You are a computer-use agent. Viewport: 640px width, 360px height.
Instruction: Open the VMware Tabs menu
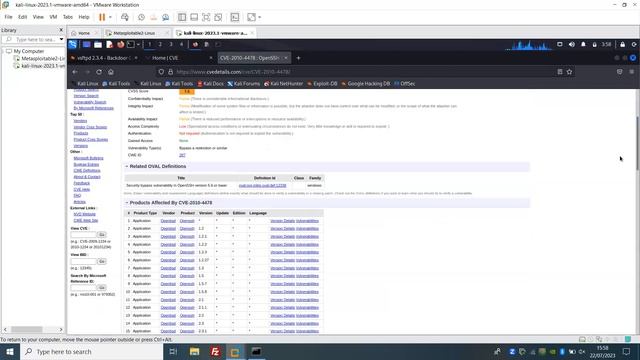(x=68, y=17)
